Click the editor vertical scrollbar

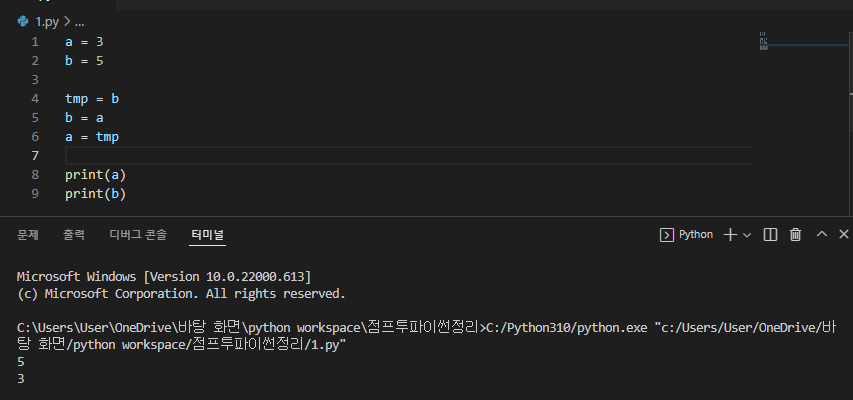(x=850, y=125)
